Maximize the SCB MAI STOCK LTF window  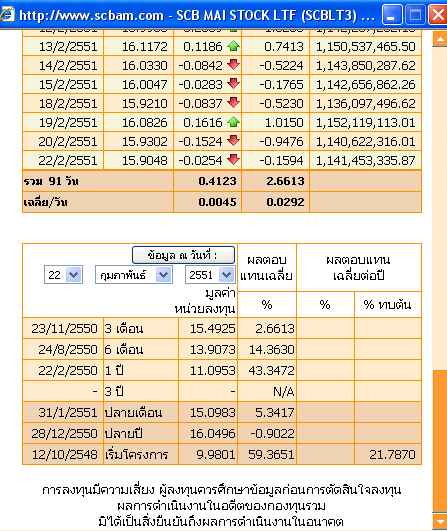415,15
